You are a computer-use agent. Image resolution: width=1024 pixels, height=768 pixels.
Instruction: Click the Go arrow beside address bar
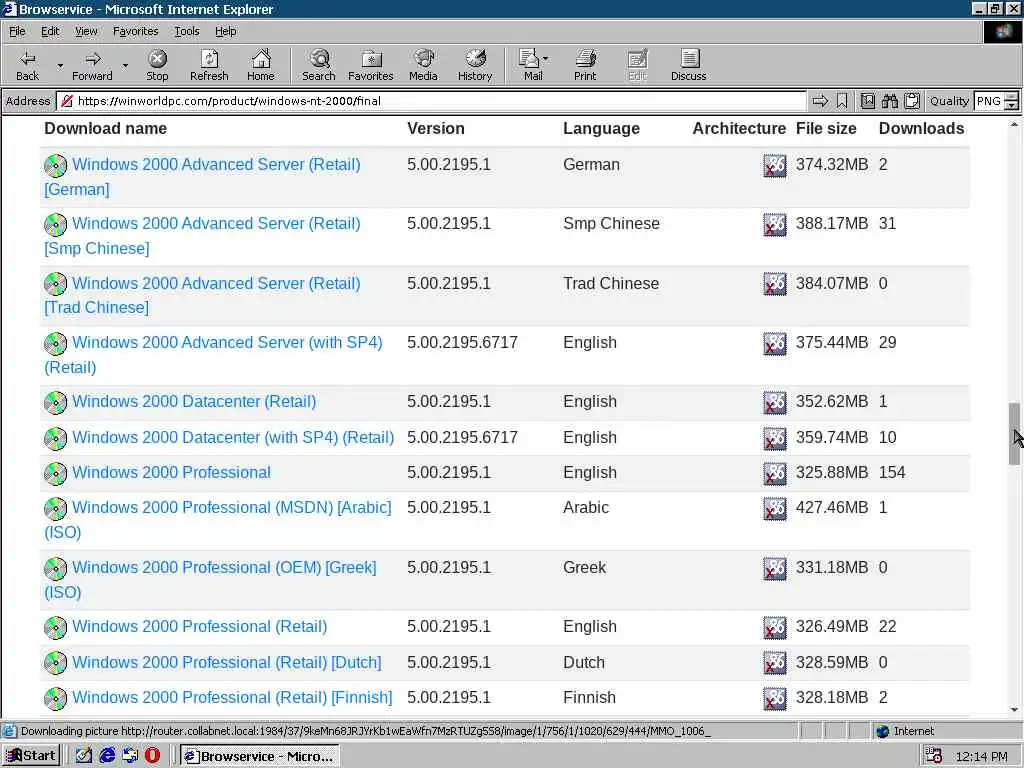coord(820,101)
